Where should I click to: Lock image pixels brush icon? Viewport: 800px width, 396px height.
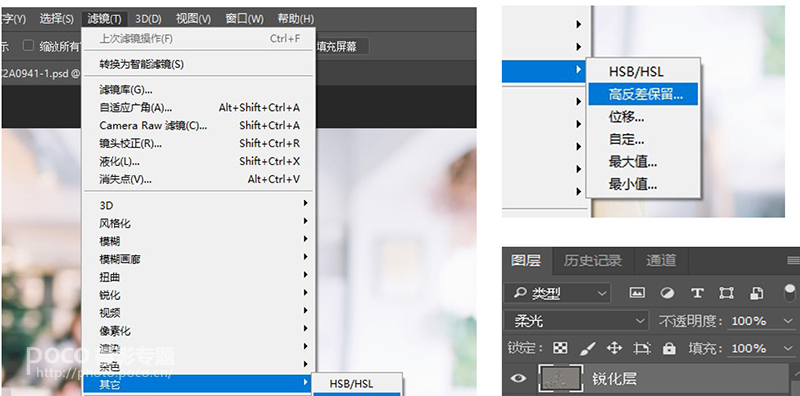coord(588,349)
